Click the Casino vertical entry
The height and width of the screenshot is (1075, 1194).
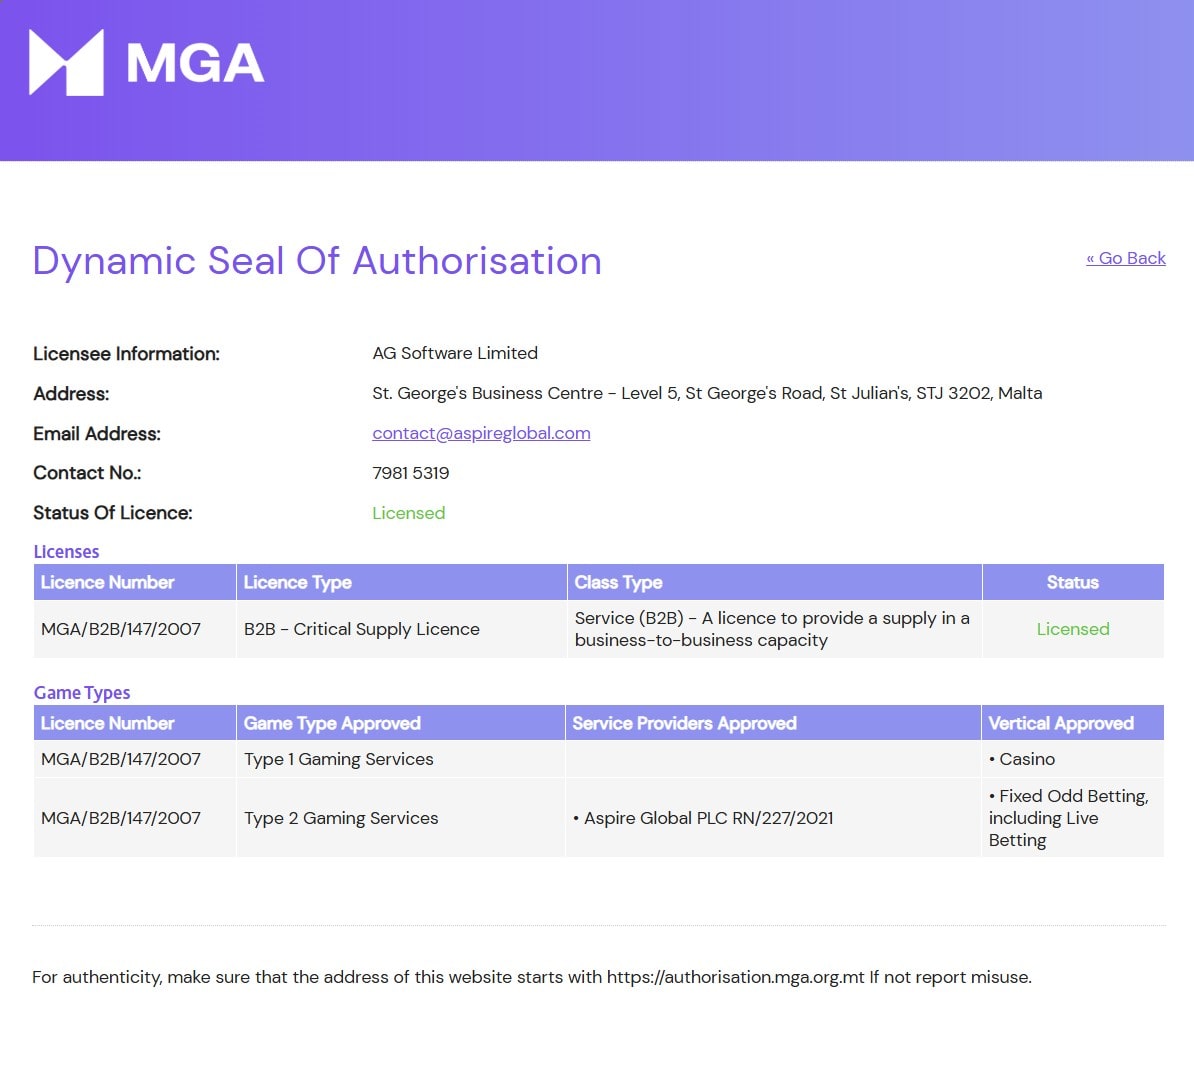[1026, 759]
